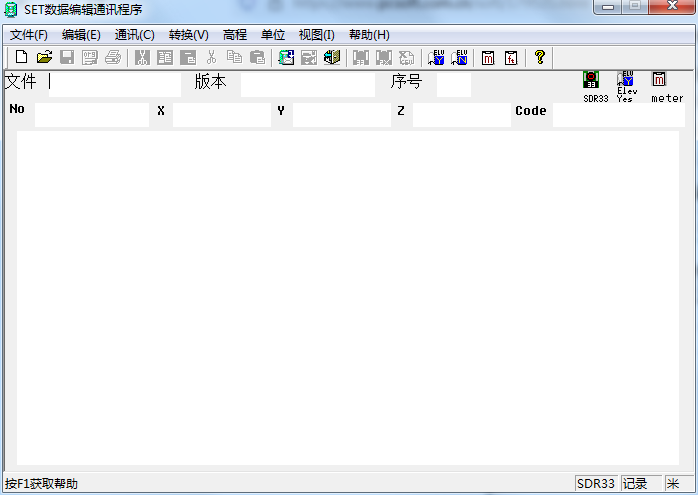The image size is (698, 495).
Task: Click the Elev Yes icon
Action: point(626,80)
